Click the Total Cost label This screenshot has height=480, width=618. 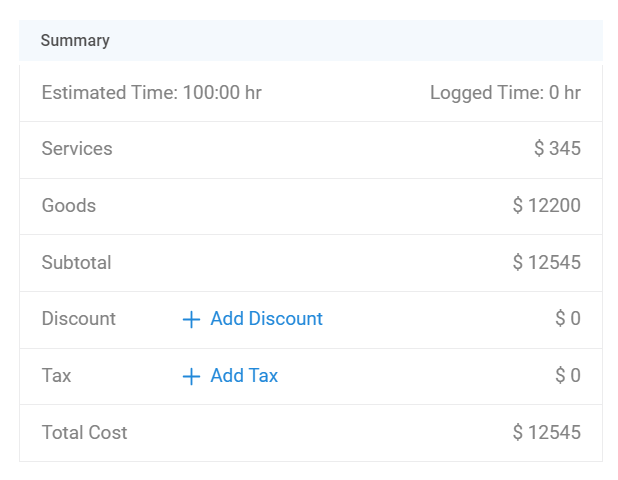[84, 433]
